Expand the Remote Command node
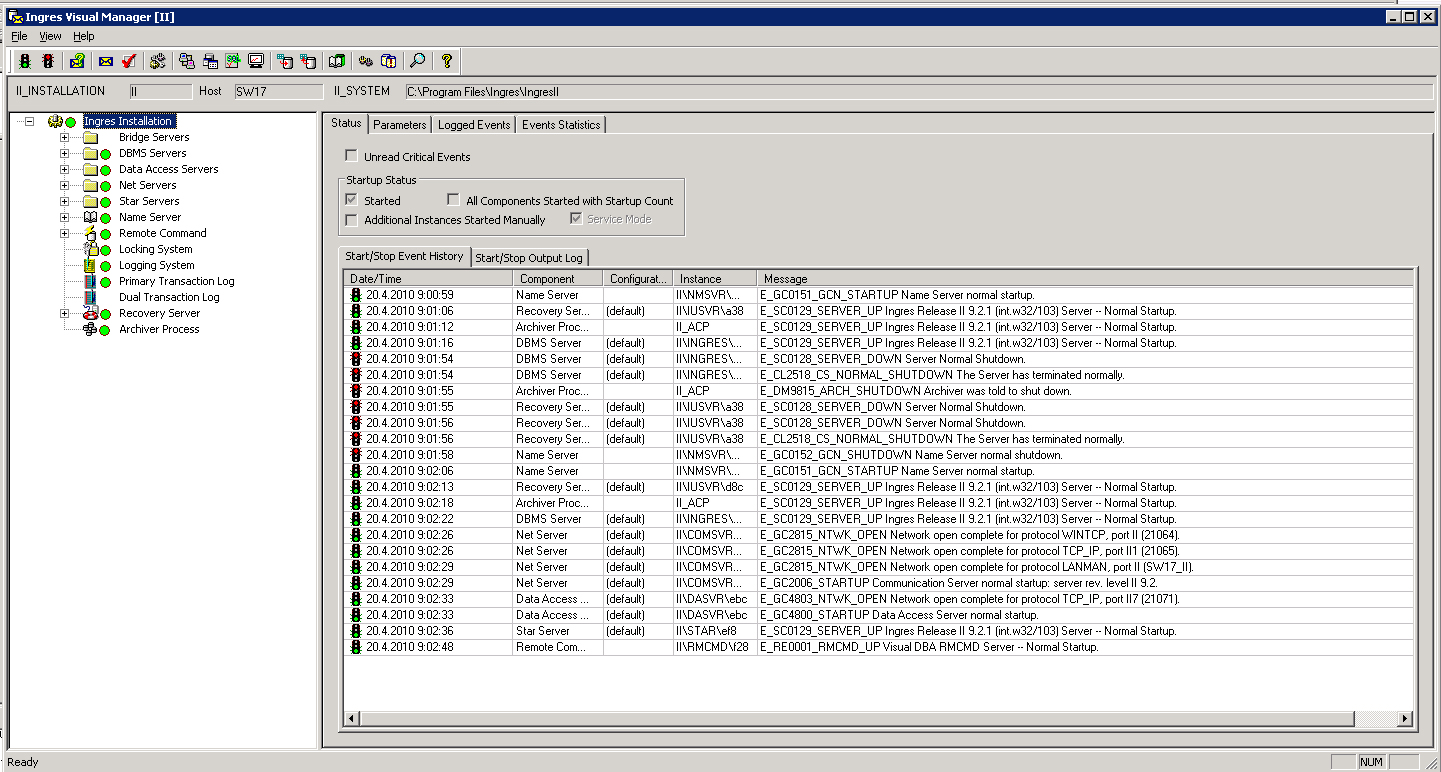This screenshot has width=1441, height=772. [64, 233]
